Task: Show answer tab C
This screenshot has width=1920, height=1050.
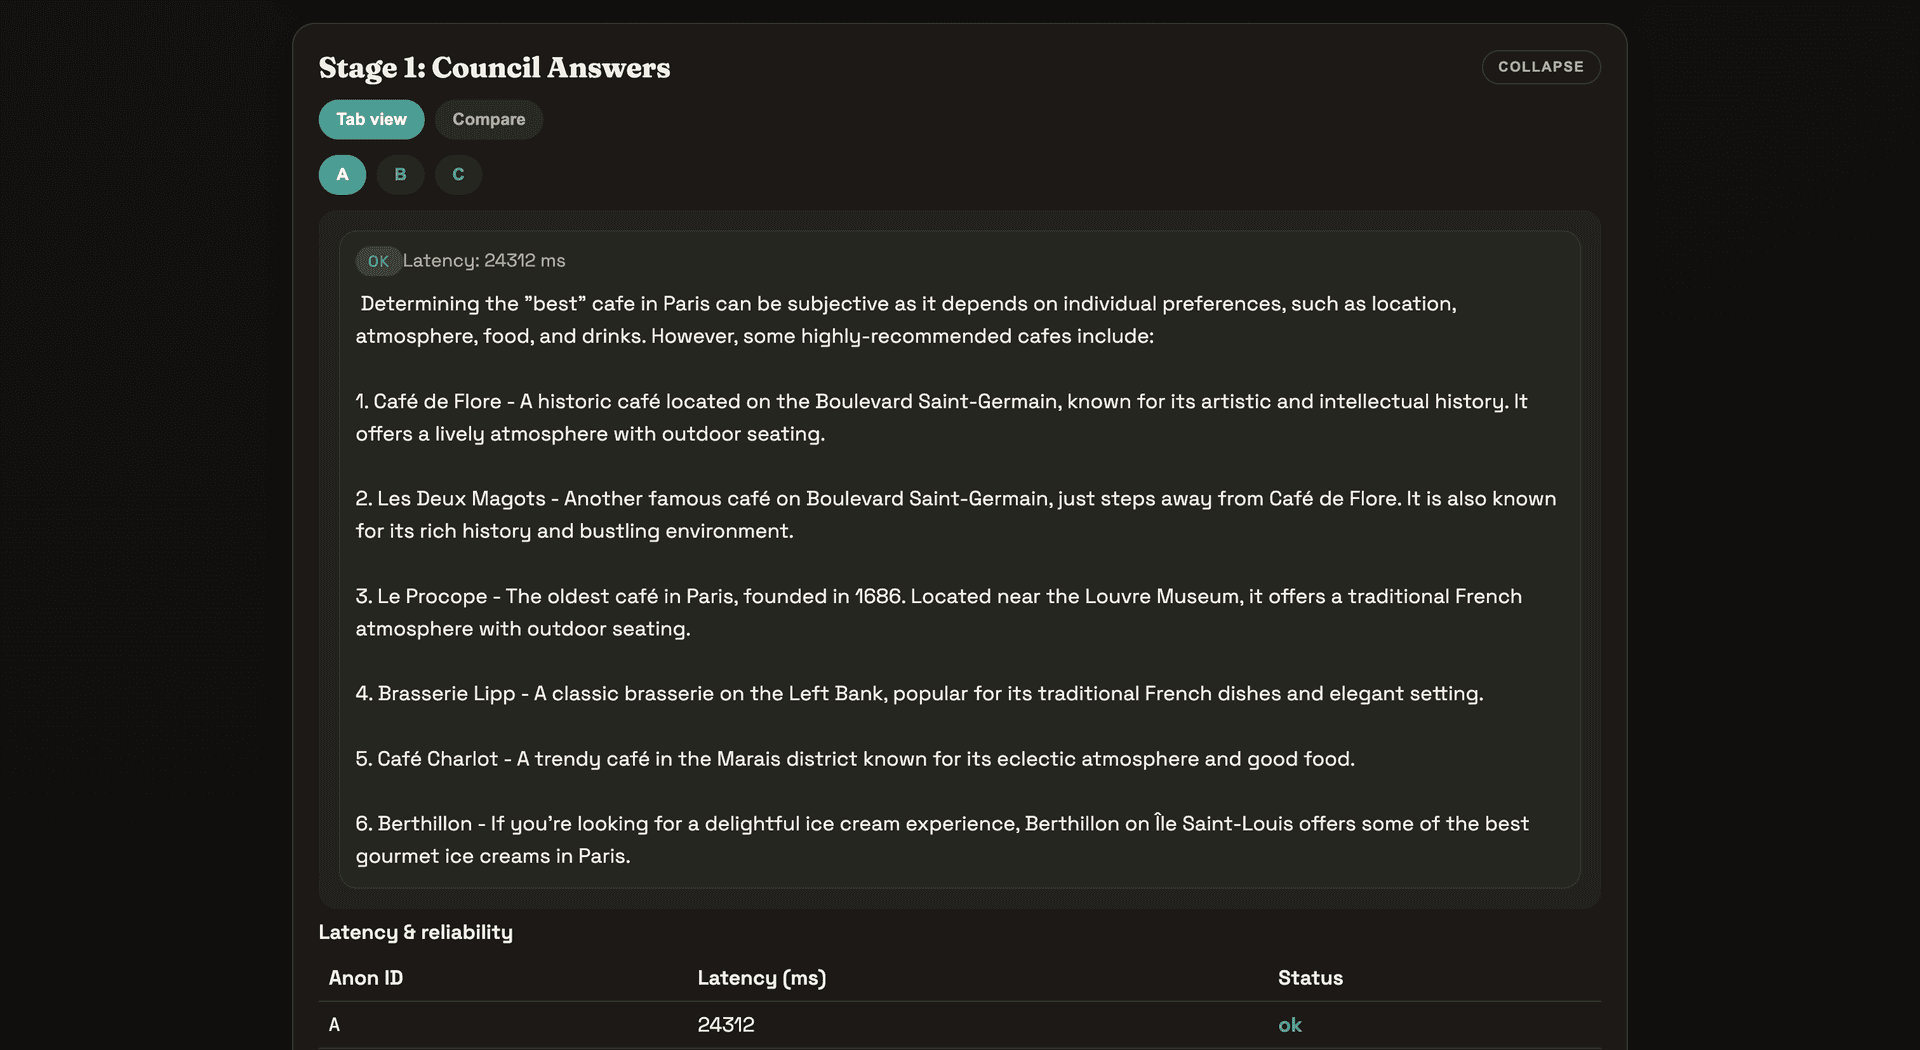Action: tap(458, 175)
